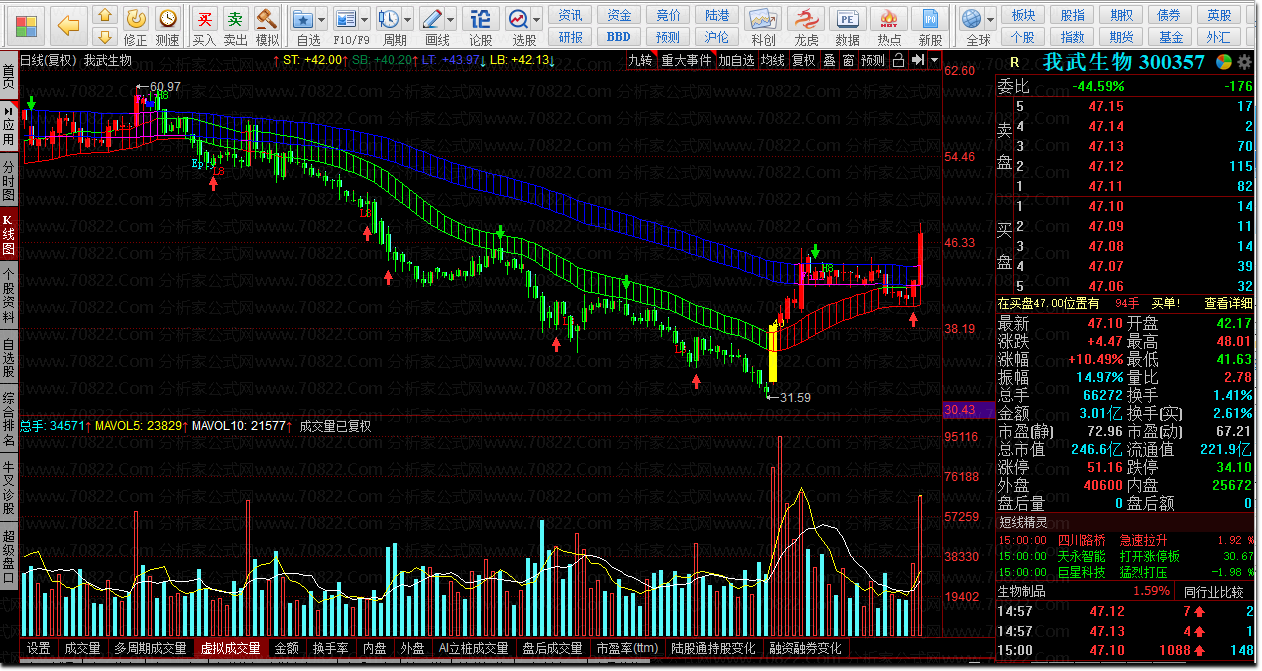1262x671 pixels.
Task: Open the 测速 speed test tool
Action: pos(168,26)
